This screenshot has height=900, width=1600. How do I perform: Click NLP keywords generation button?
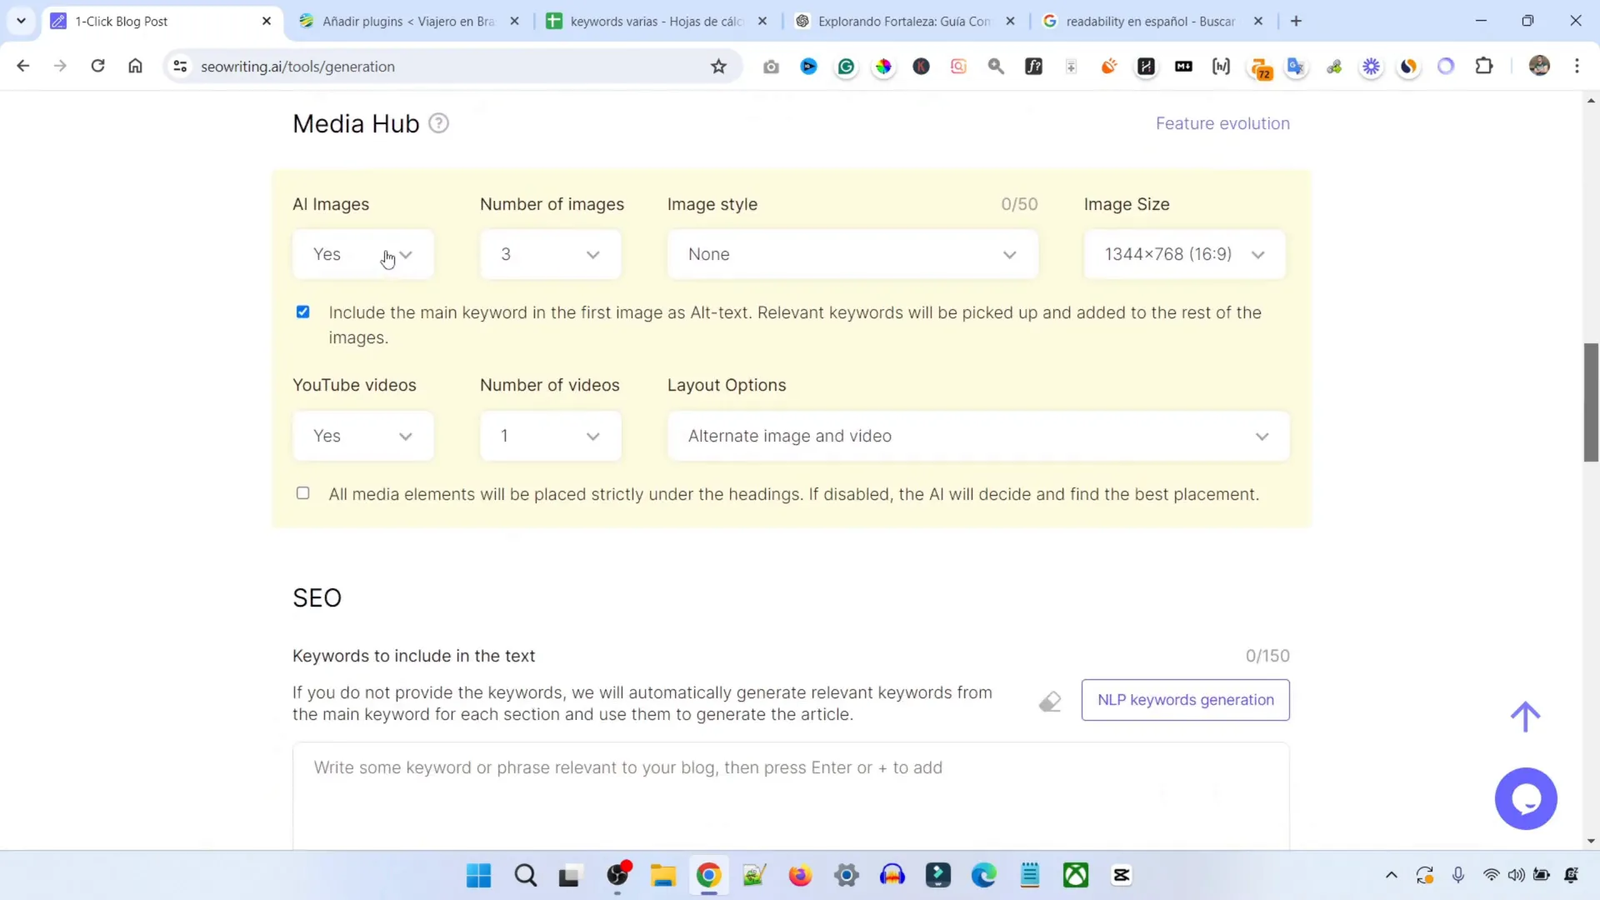1184,699
